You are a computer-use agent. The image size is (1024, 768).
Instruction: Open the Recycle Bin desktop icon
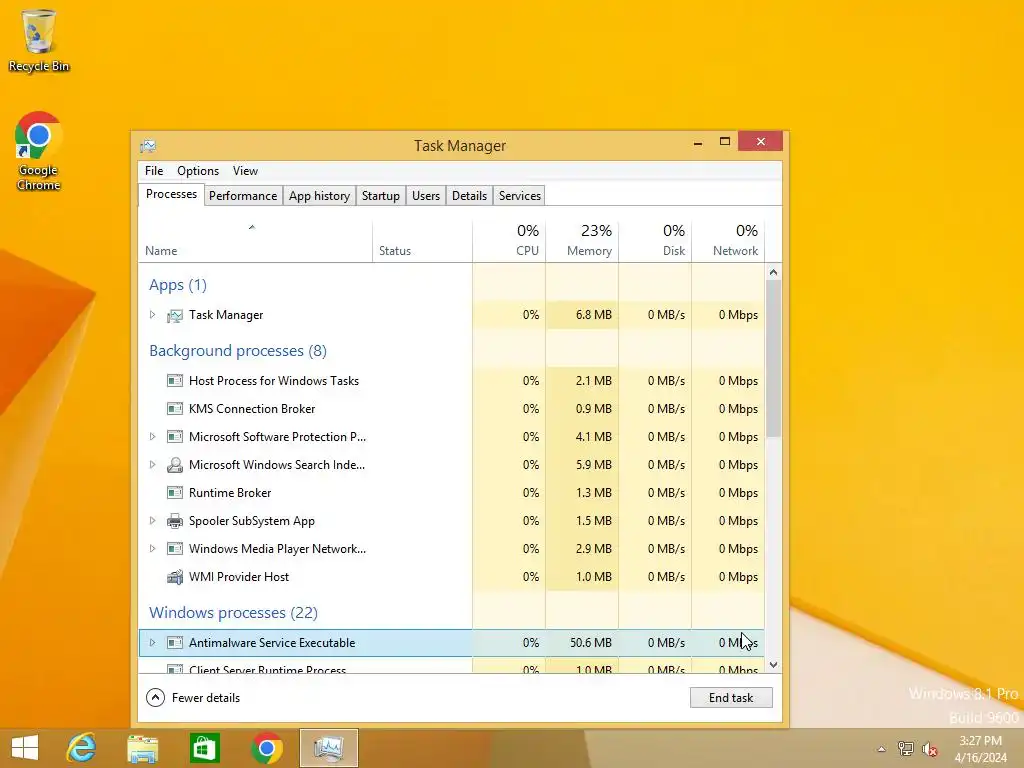[x=39, y=40]
